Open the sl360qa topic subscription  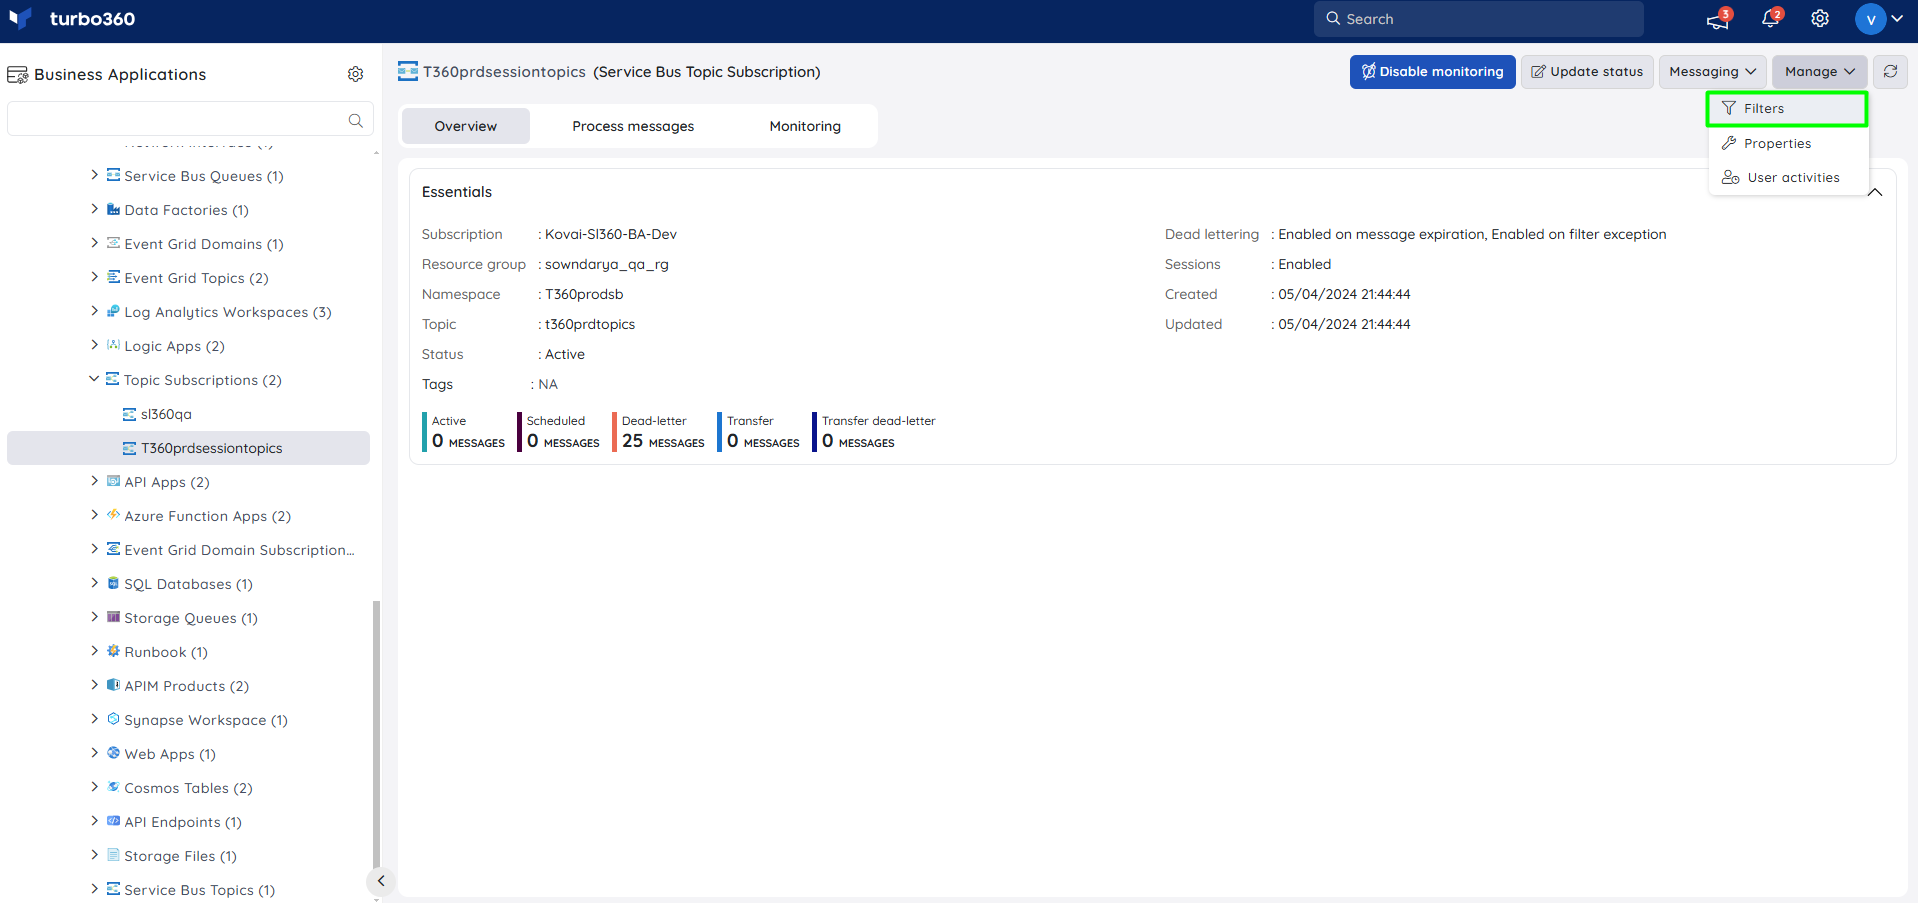(166, 414)
